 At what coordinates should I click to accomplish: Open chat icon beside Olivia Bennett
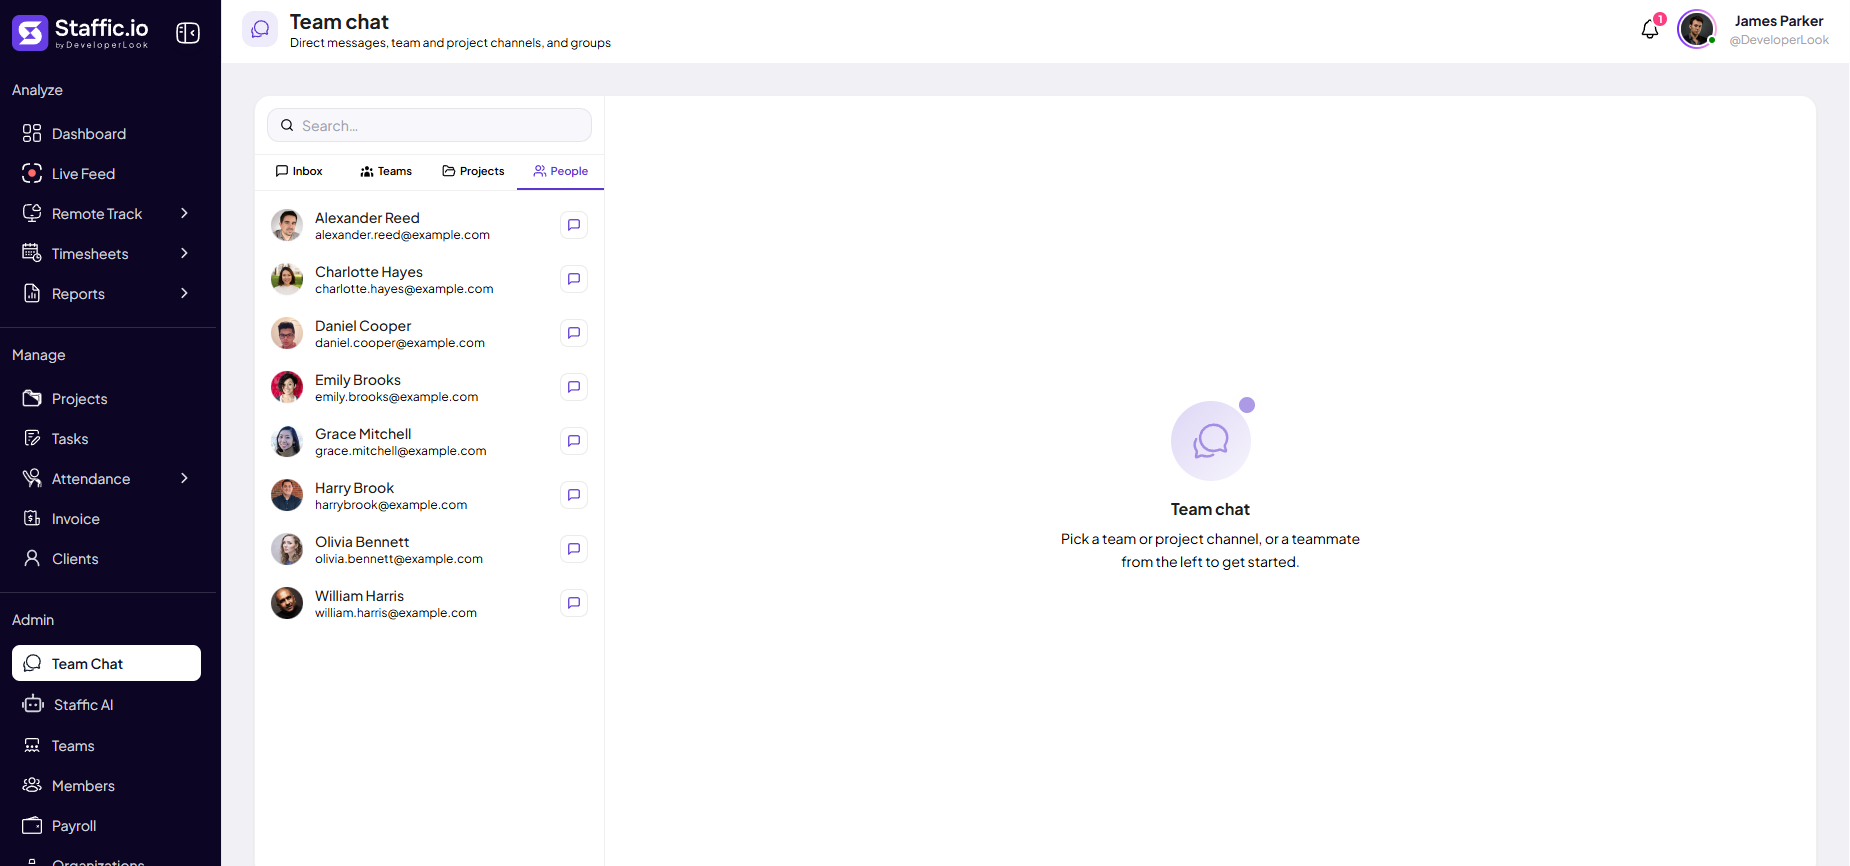(574, 549)
